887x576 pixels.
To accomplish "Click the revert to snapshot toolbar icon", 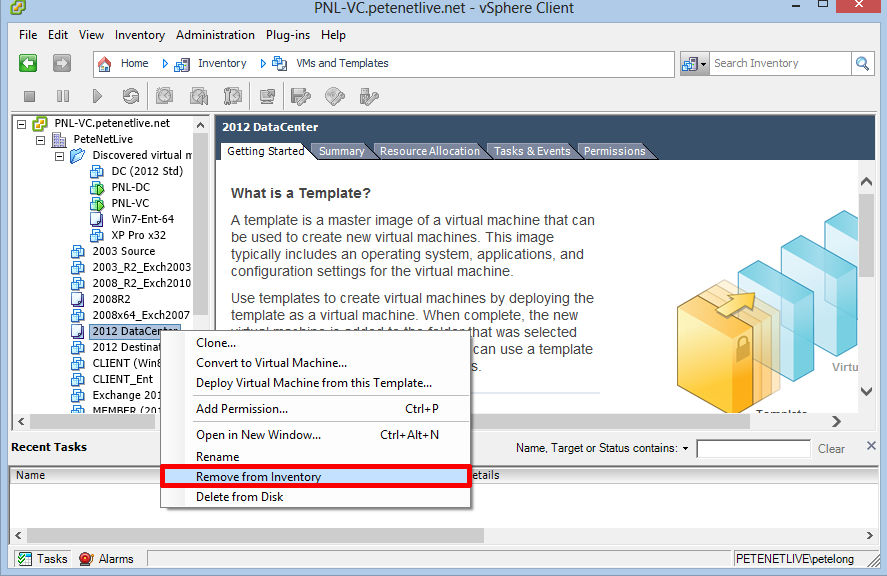I will (x=199, y=96).
